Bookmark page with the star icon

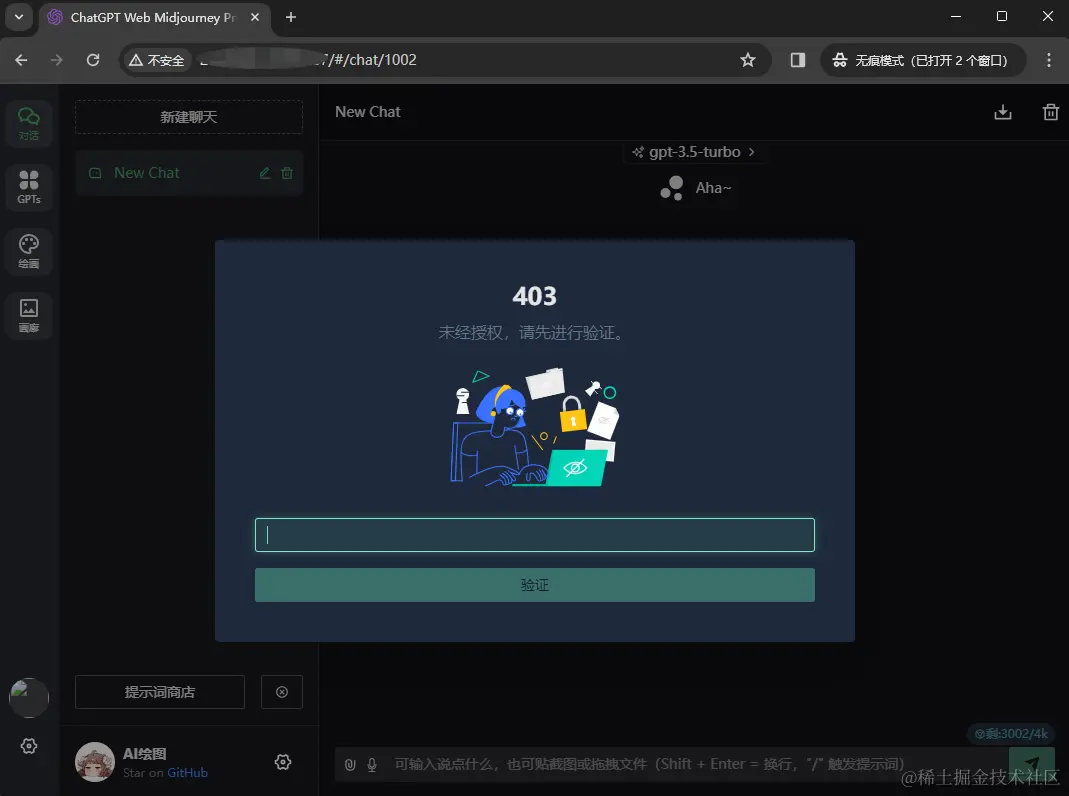(x=748, y=60)
